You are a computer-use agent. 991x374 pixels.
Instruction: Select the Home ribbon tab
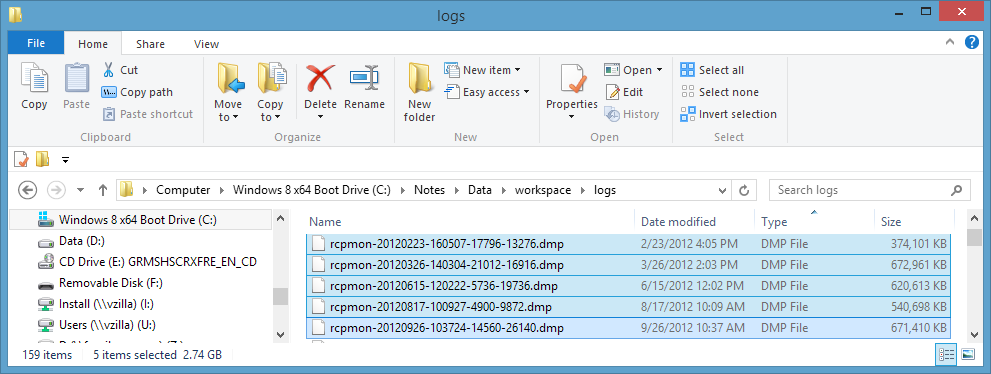[x=93, y=44]
